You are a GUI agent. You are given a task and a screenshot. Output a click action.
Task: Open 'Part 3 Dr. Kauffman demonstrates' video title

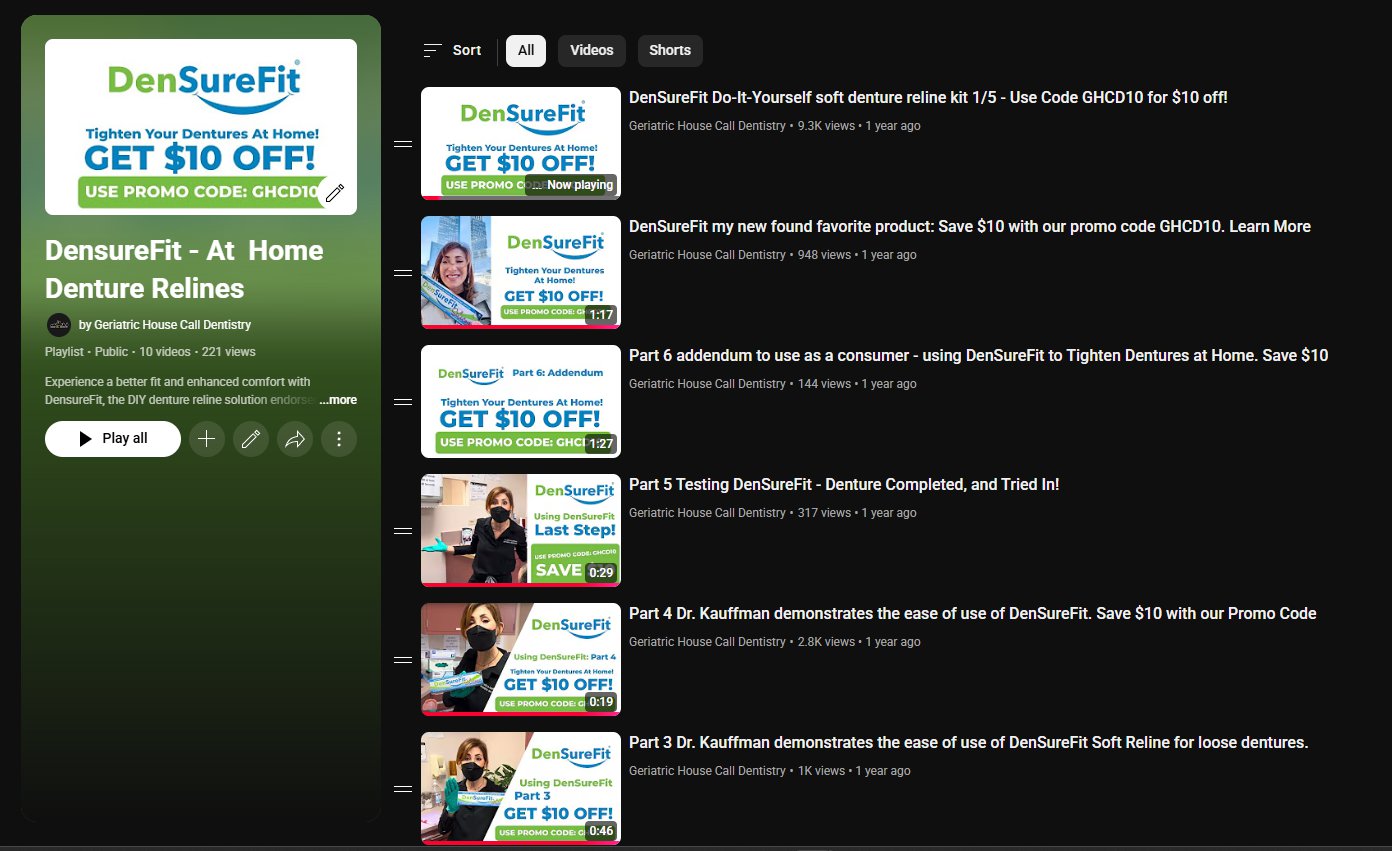tap(969, 743)
